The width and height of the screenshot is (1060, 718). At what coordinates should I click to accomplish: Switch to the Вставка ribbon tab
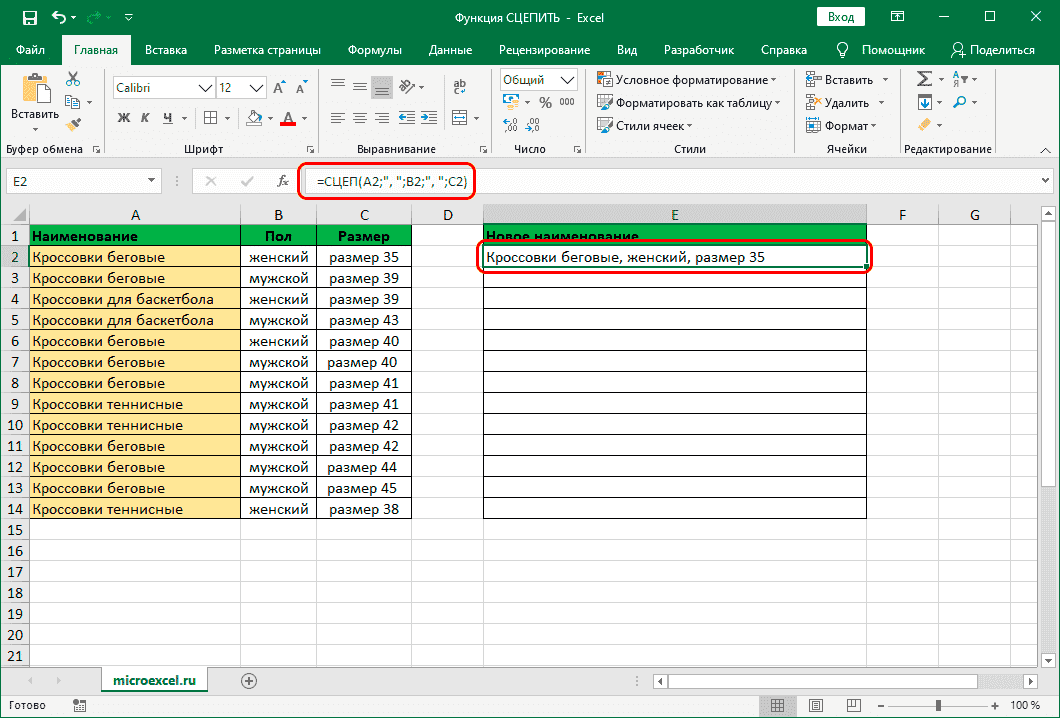click(x=166, y=50)
